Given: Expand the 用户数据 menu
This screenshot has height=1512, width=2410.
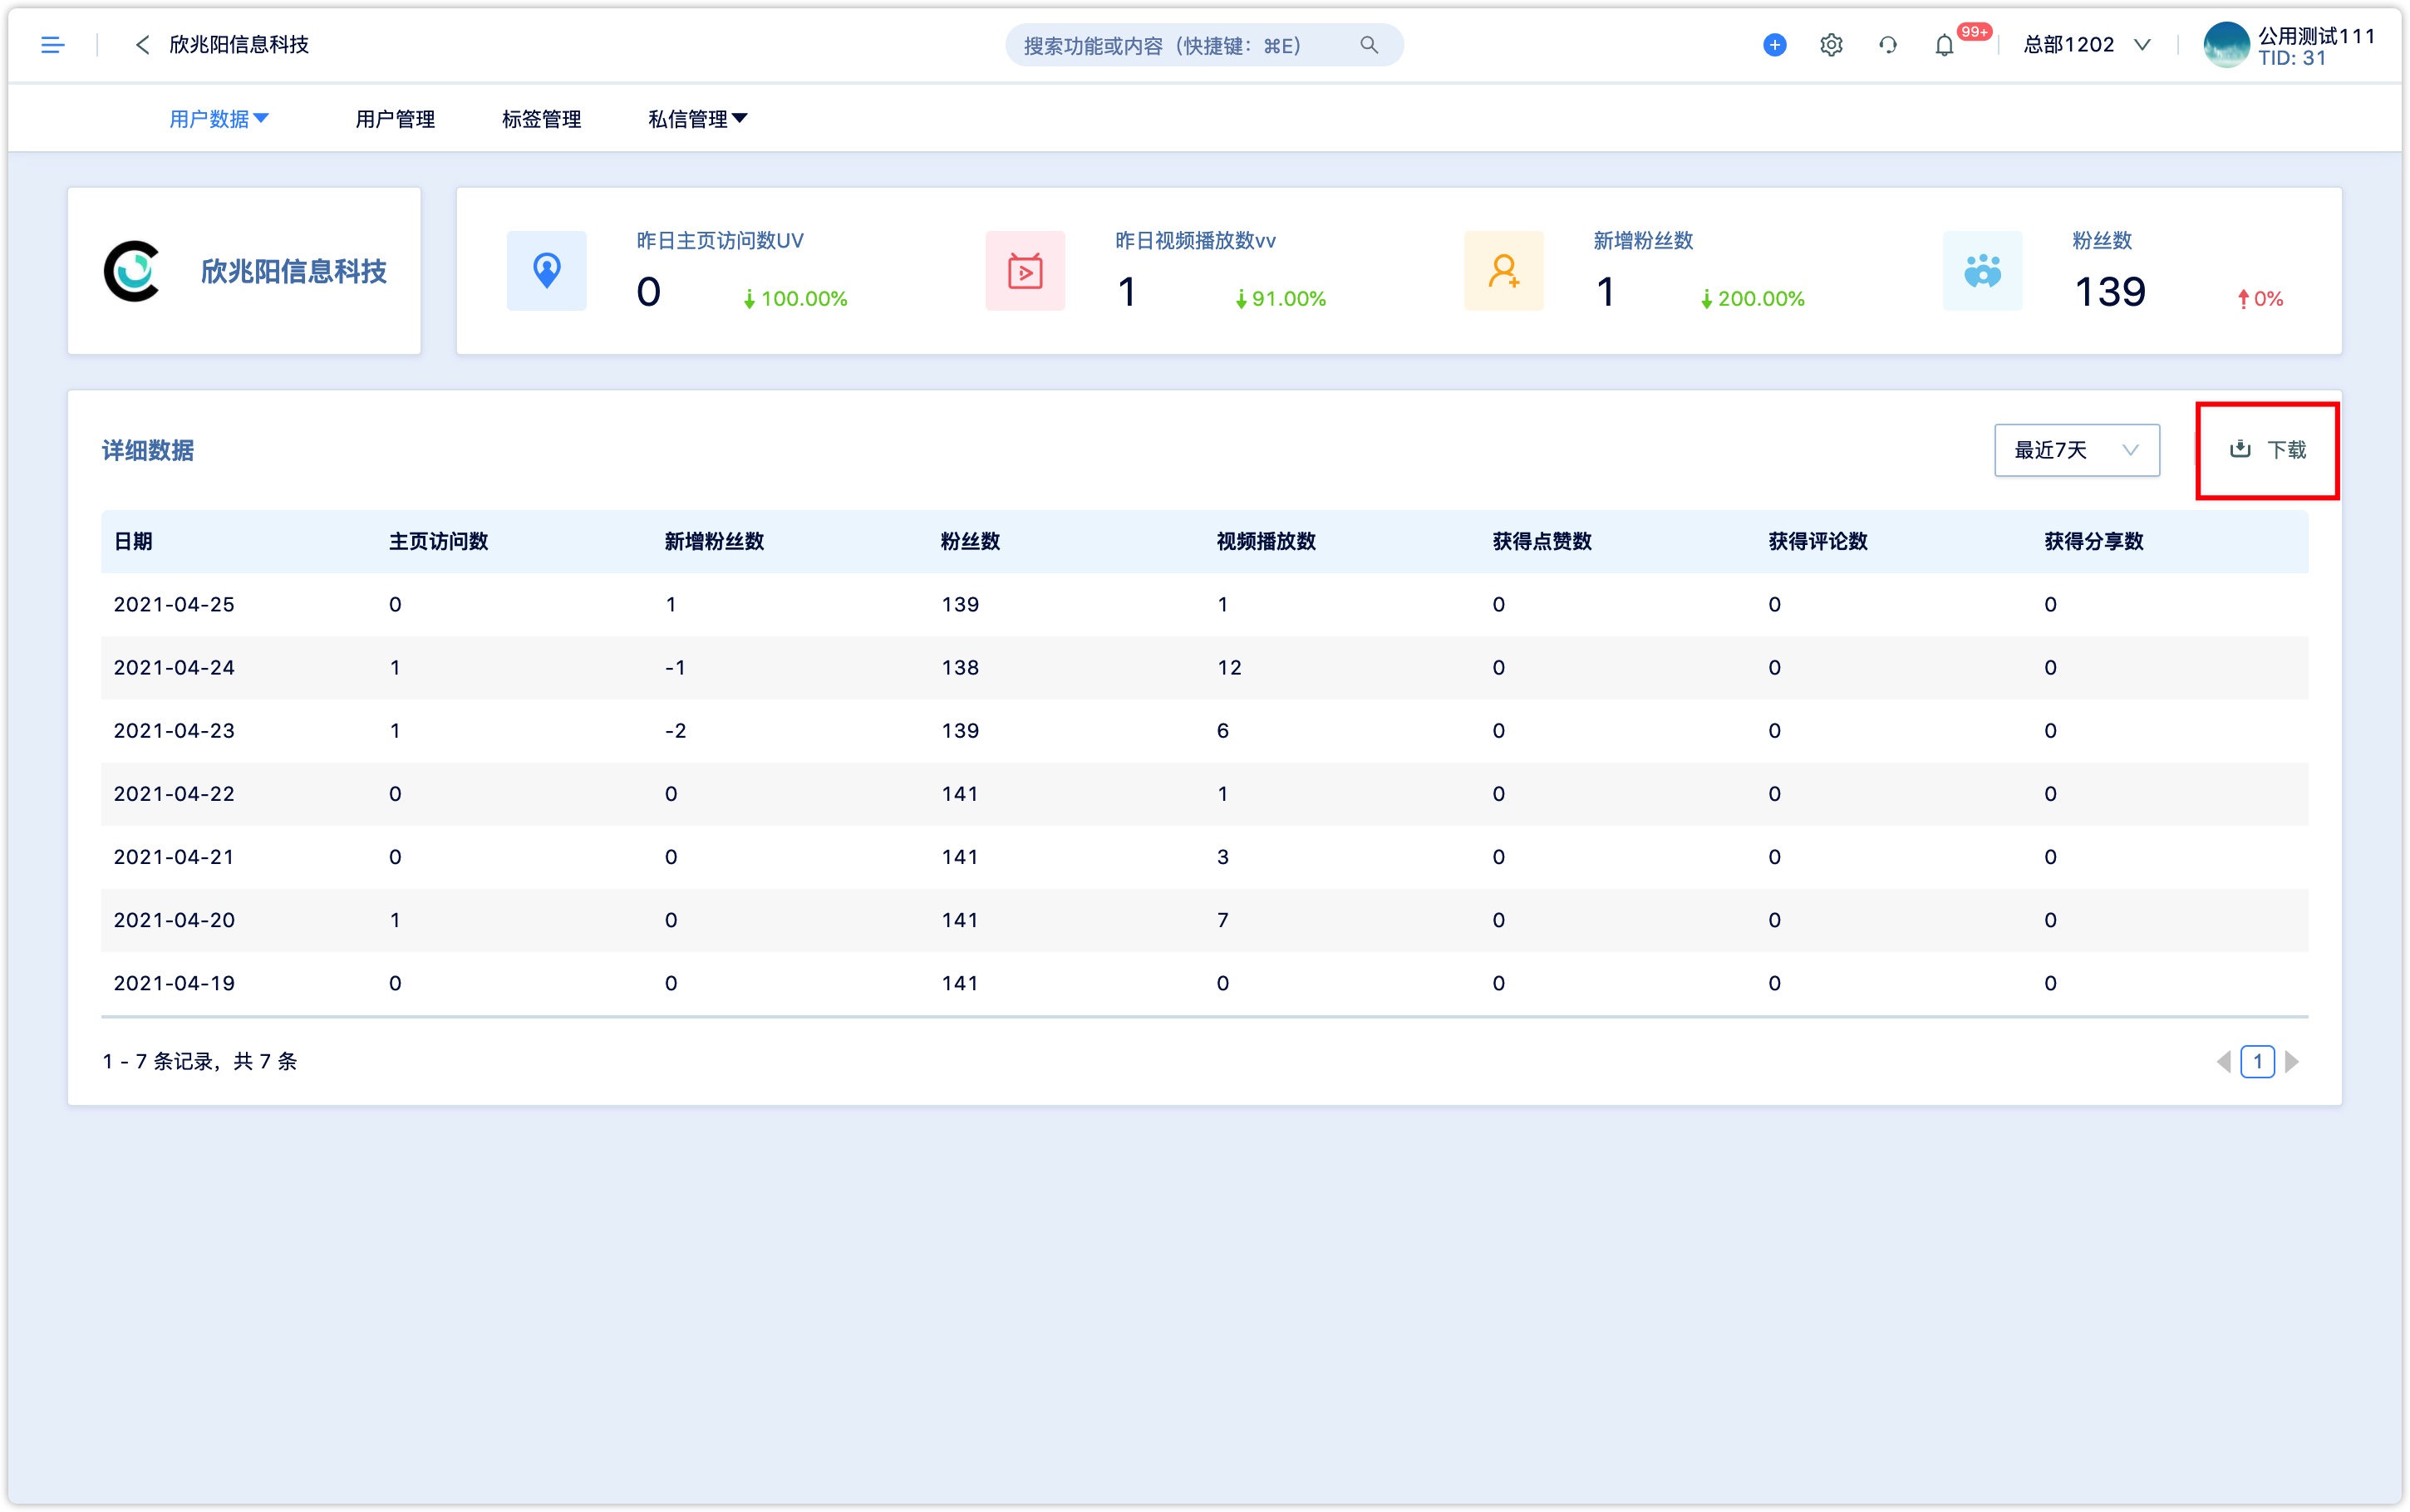Looking at the screenshot, I should pyautogui.click(x=218, y=119).
